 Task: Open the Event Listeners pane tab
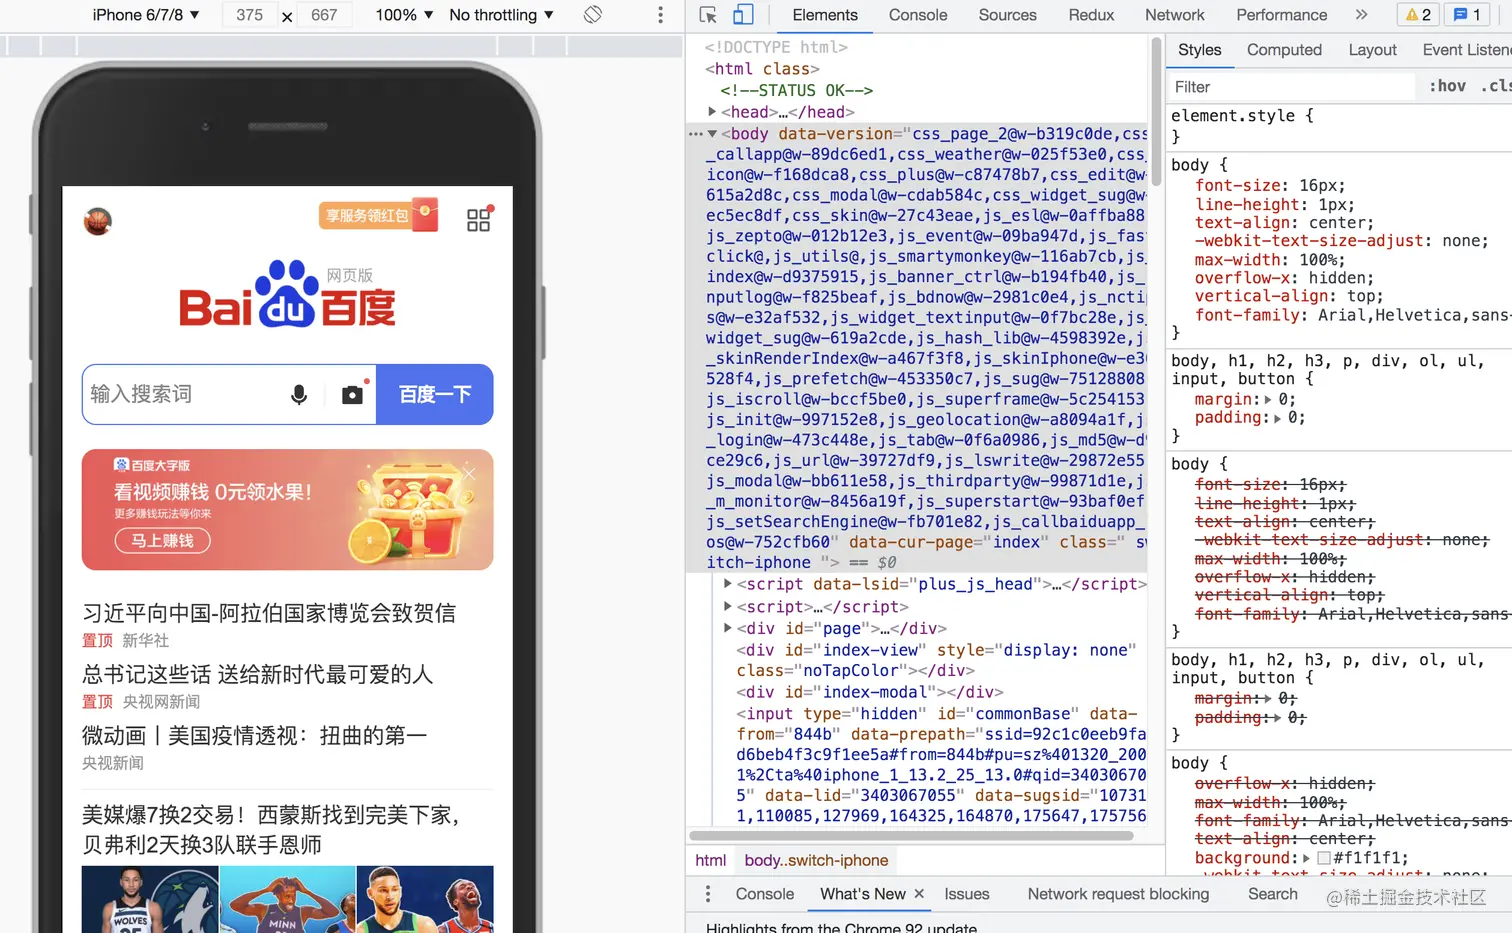point(1466,50)
